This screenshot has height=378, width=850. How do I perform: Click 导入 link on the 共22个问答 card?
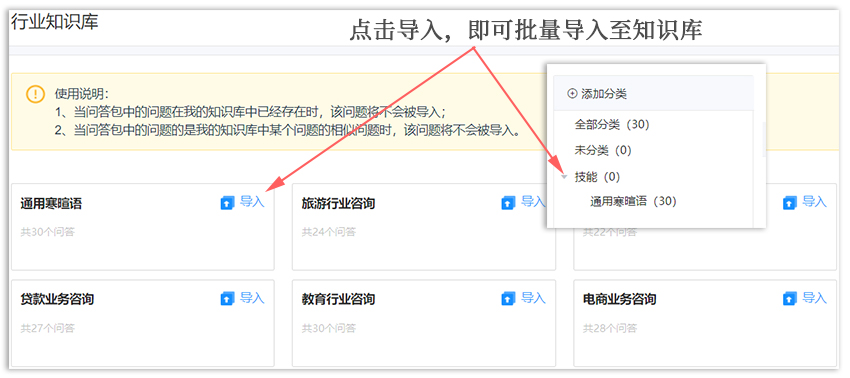[x=814, y=202]
